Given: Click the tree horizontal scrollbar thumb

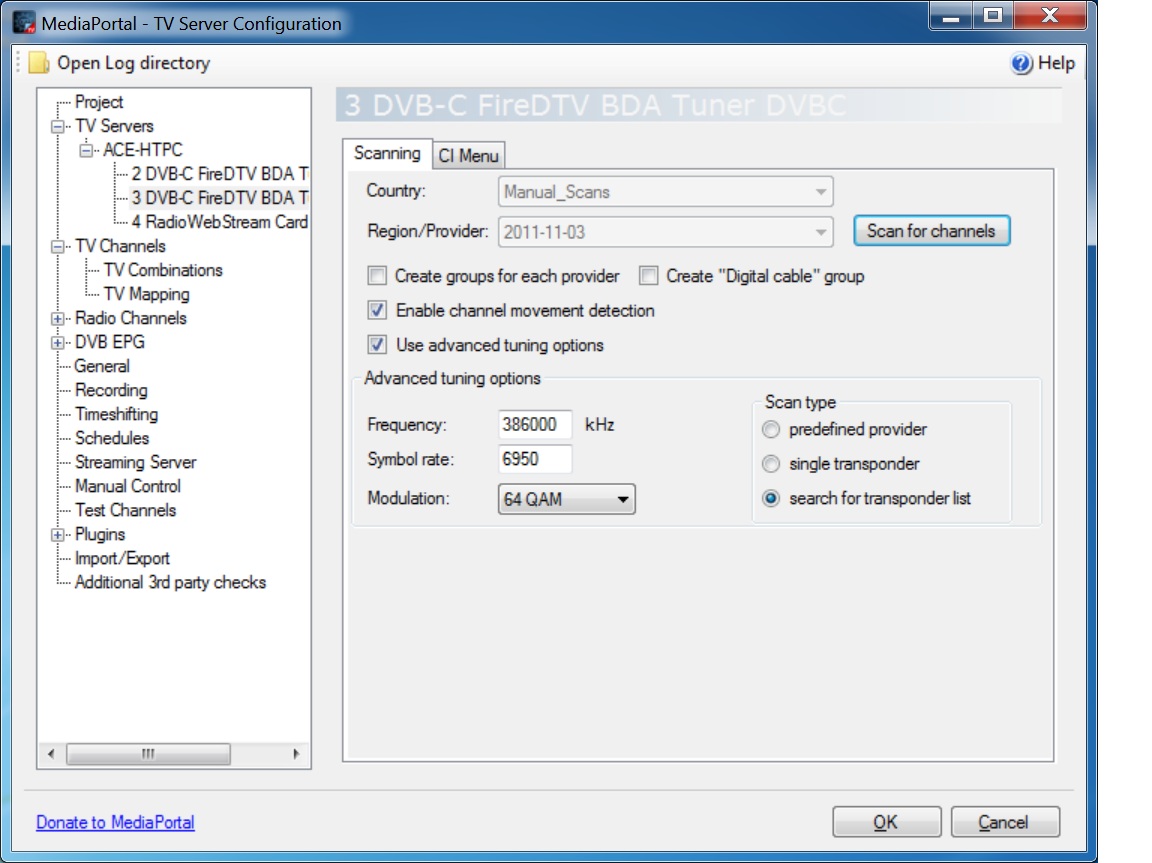Looking at the screenshot, I should (x=148, y=754).
